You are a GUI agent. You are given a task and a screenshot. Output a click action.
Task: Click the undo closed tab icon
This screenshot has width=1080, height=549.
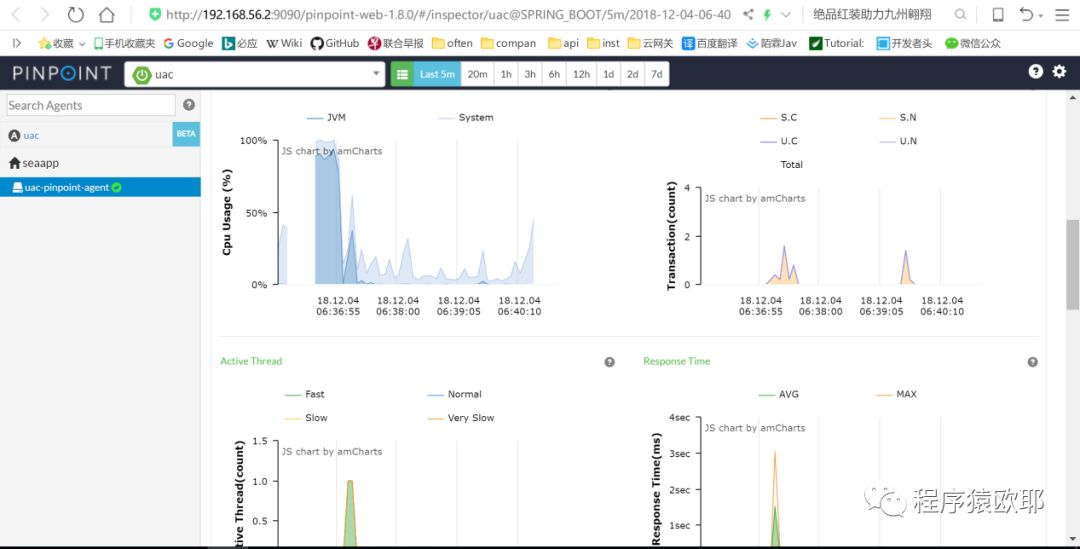[1027, 14]
